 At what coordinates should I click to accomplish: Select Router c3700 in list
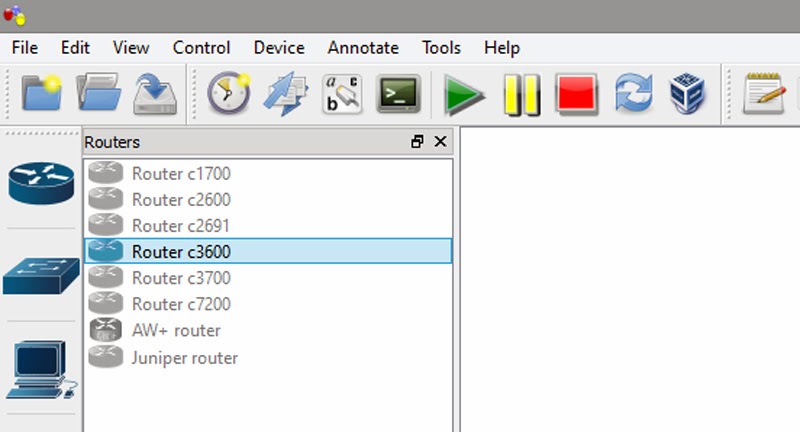click(x=268, y=278)
